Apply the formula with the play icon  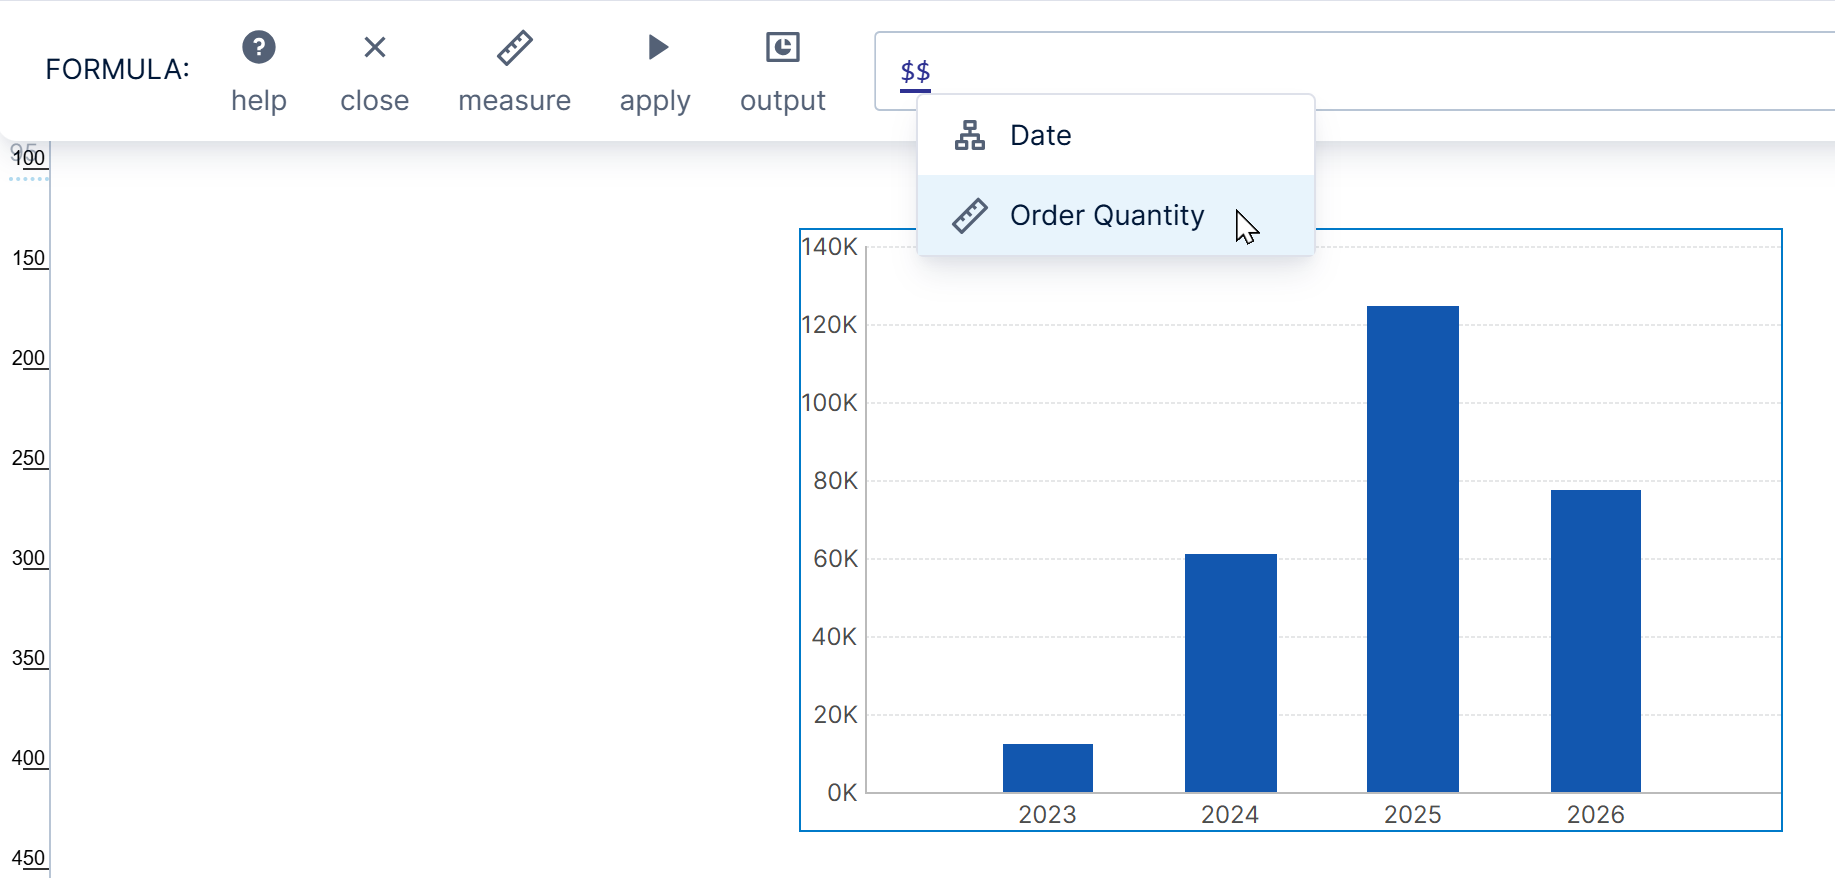656,47
